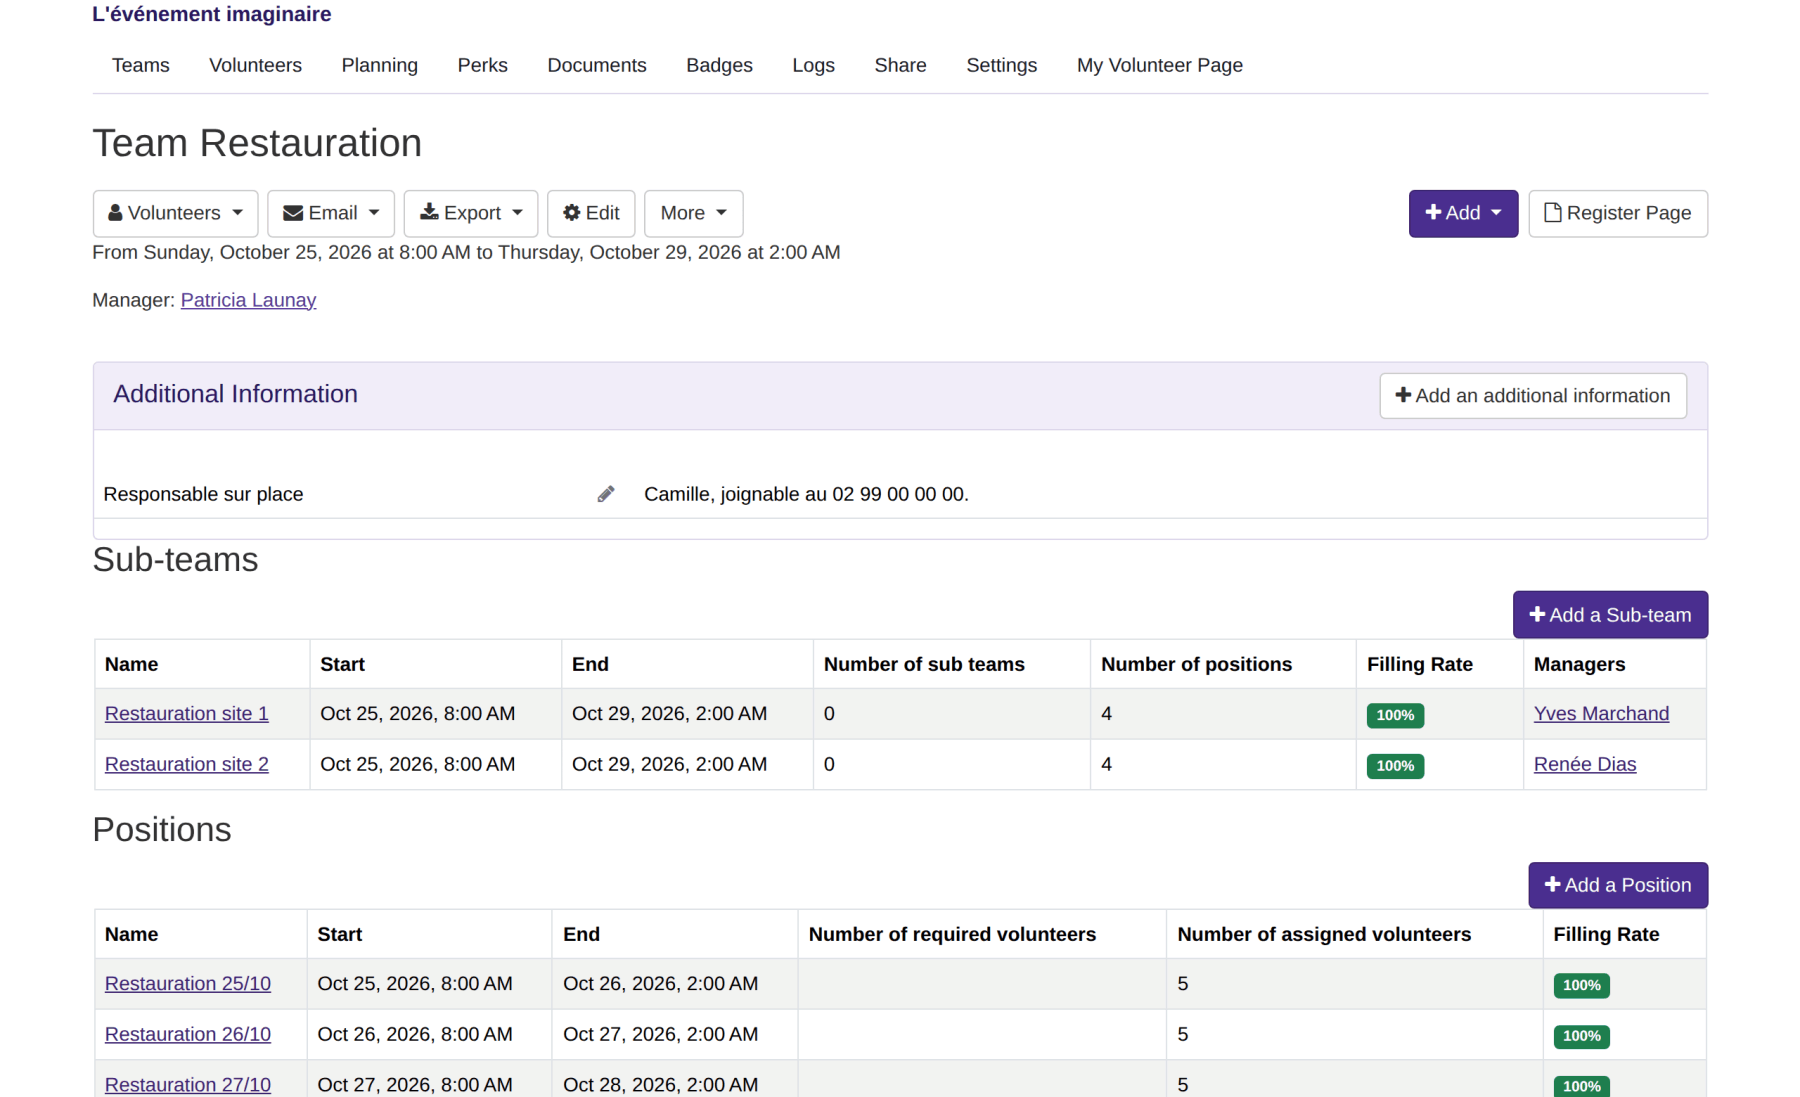
Task: Open manager Renée Dias link
Action: tap(1585, 764)
